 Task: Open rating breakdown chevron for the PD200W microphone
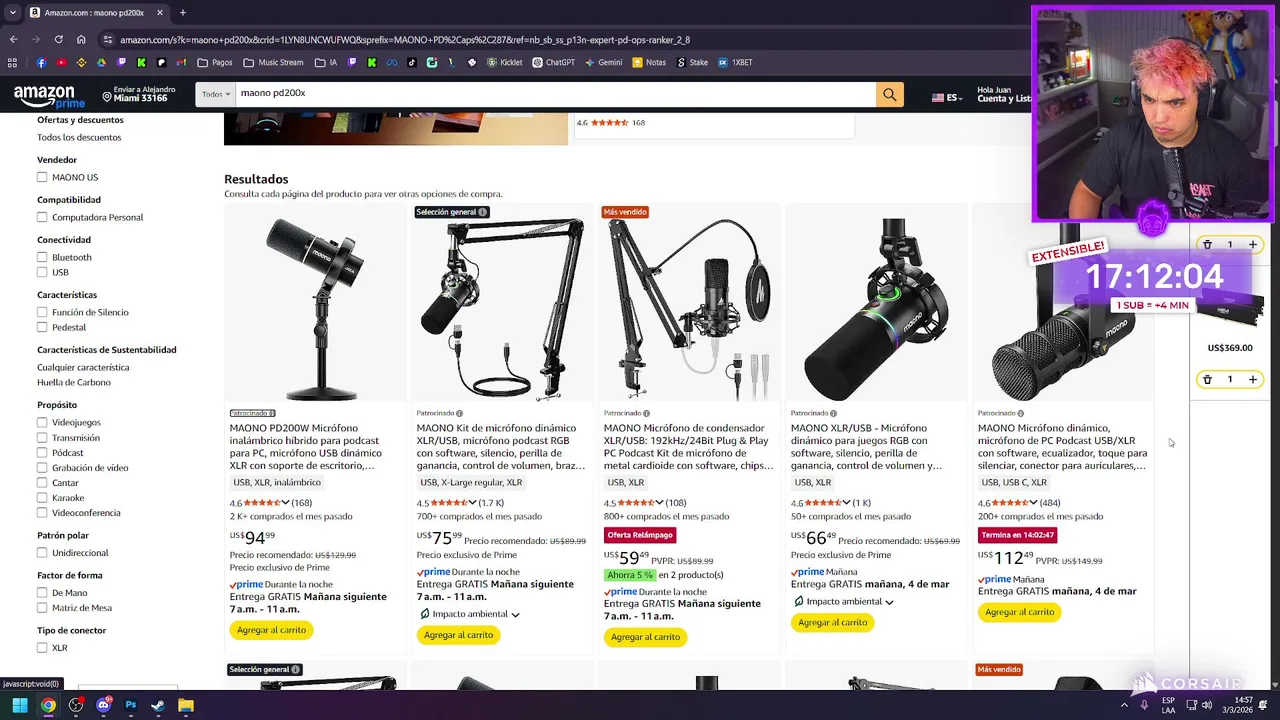285,503
